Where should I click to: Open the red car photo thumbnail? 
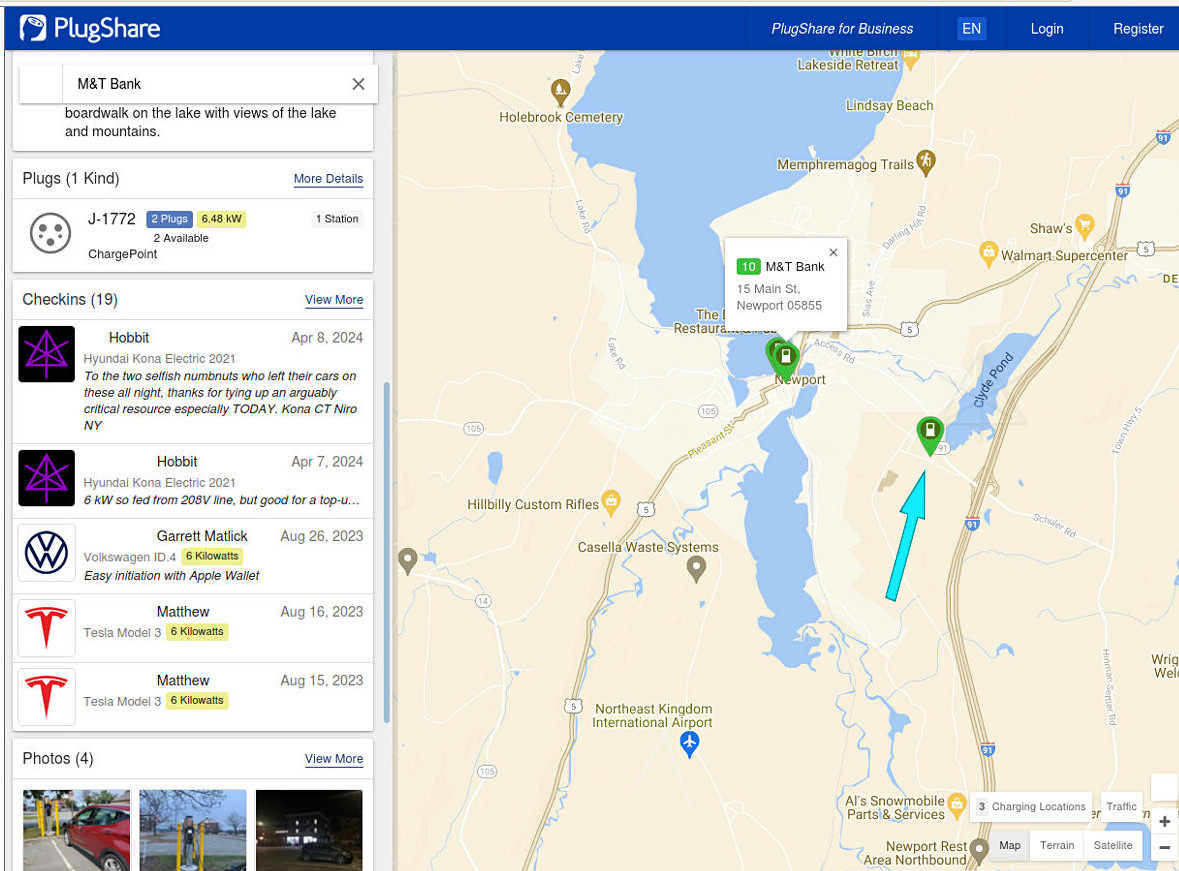point(77,830)
